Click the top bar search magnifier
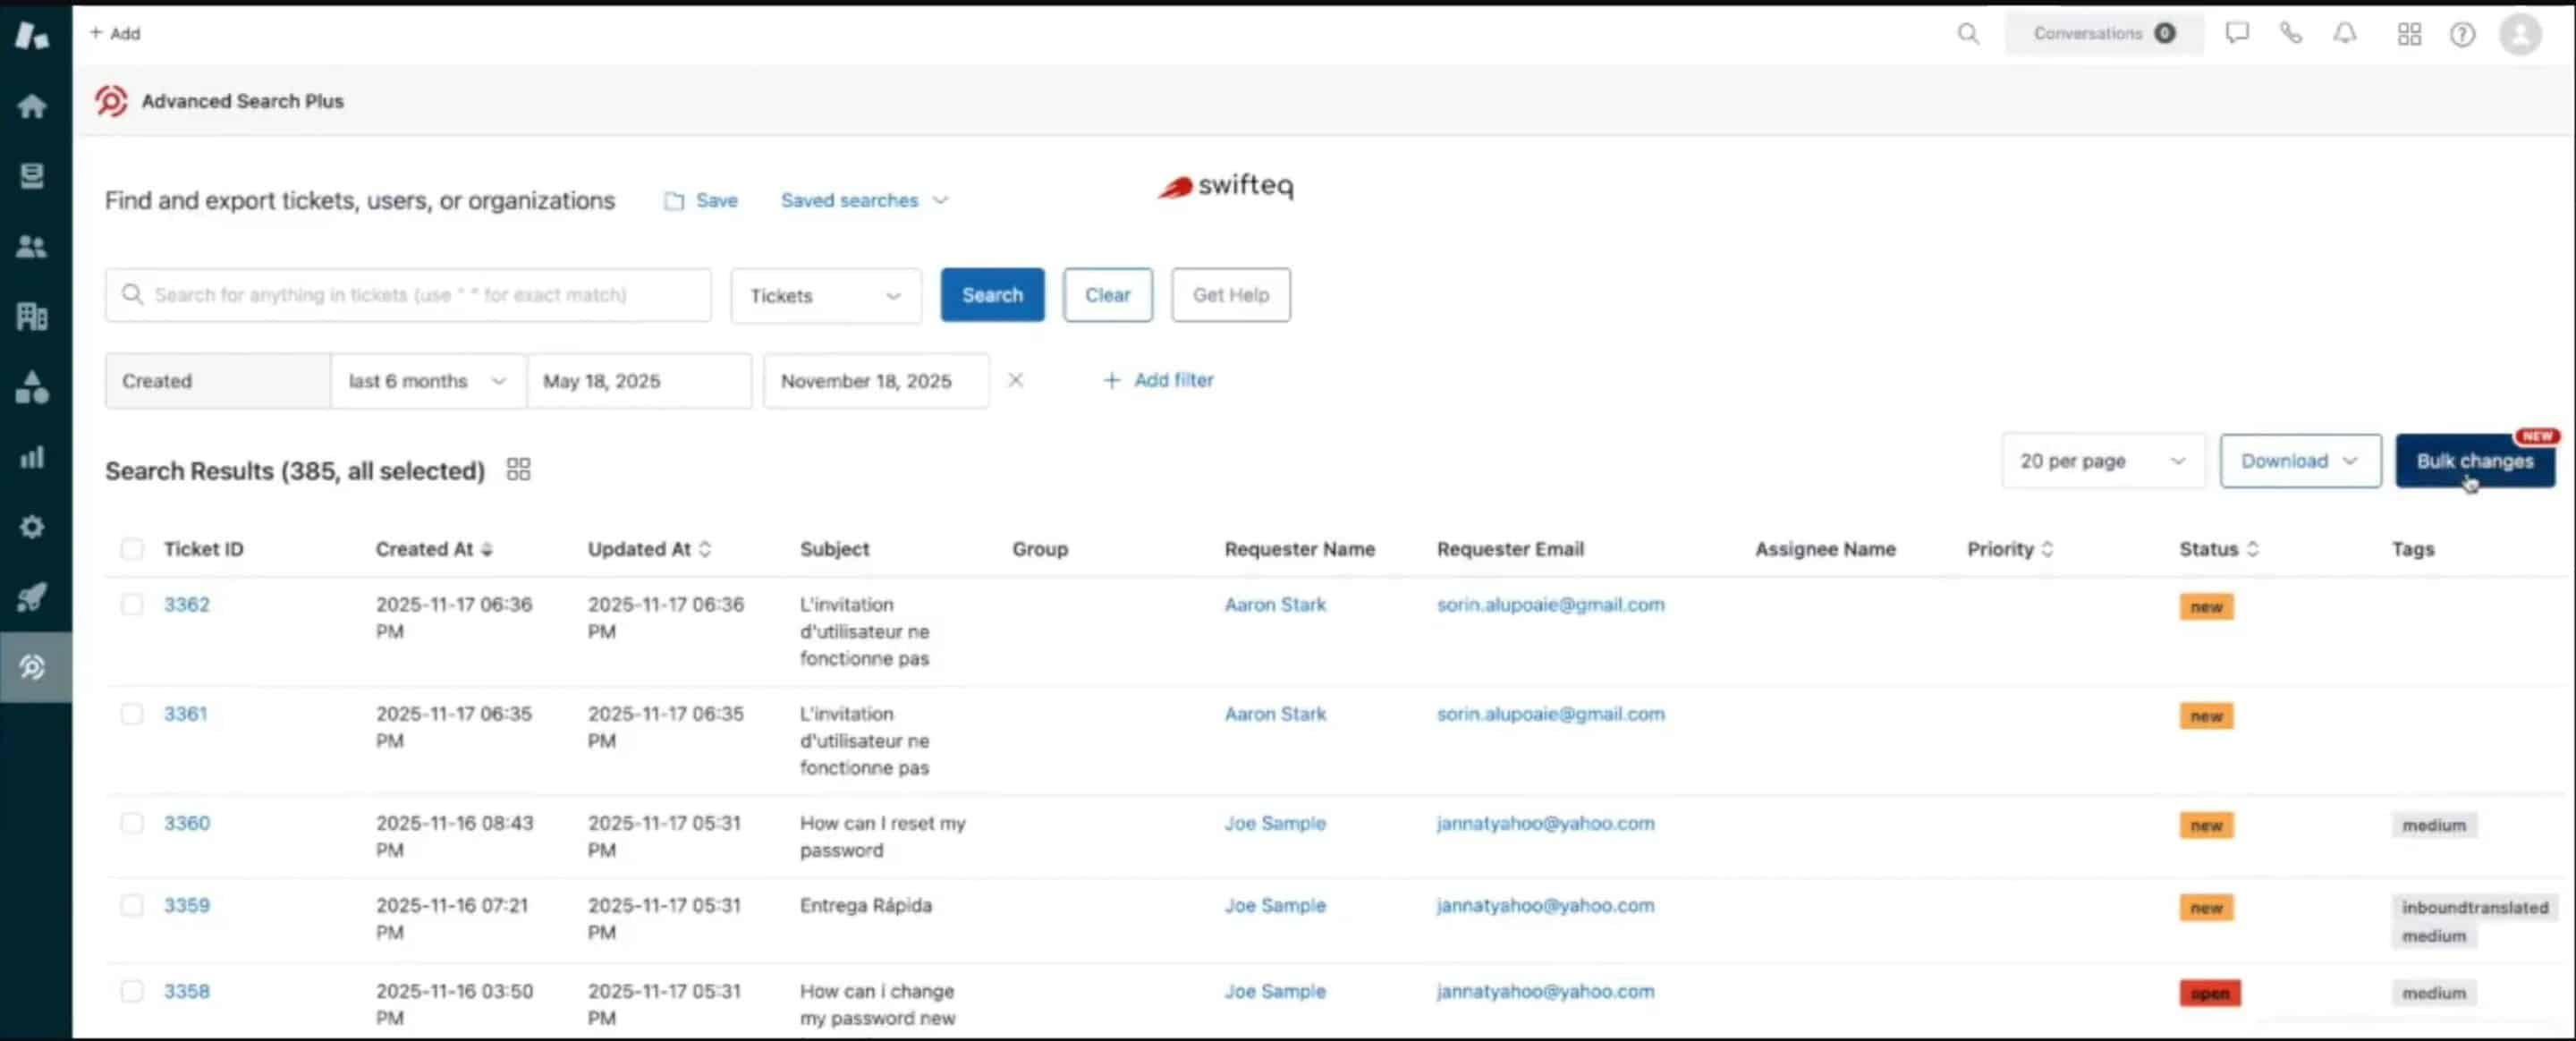This screenshot has width=2576, height=1041. [1967, 34]
